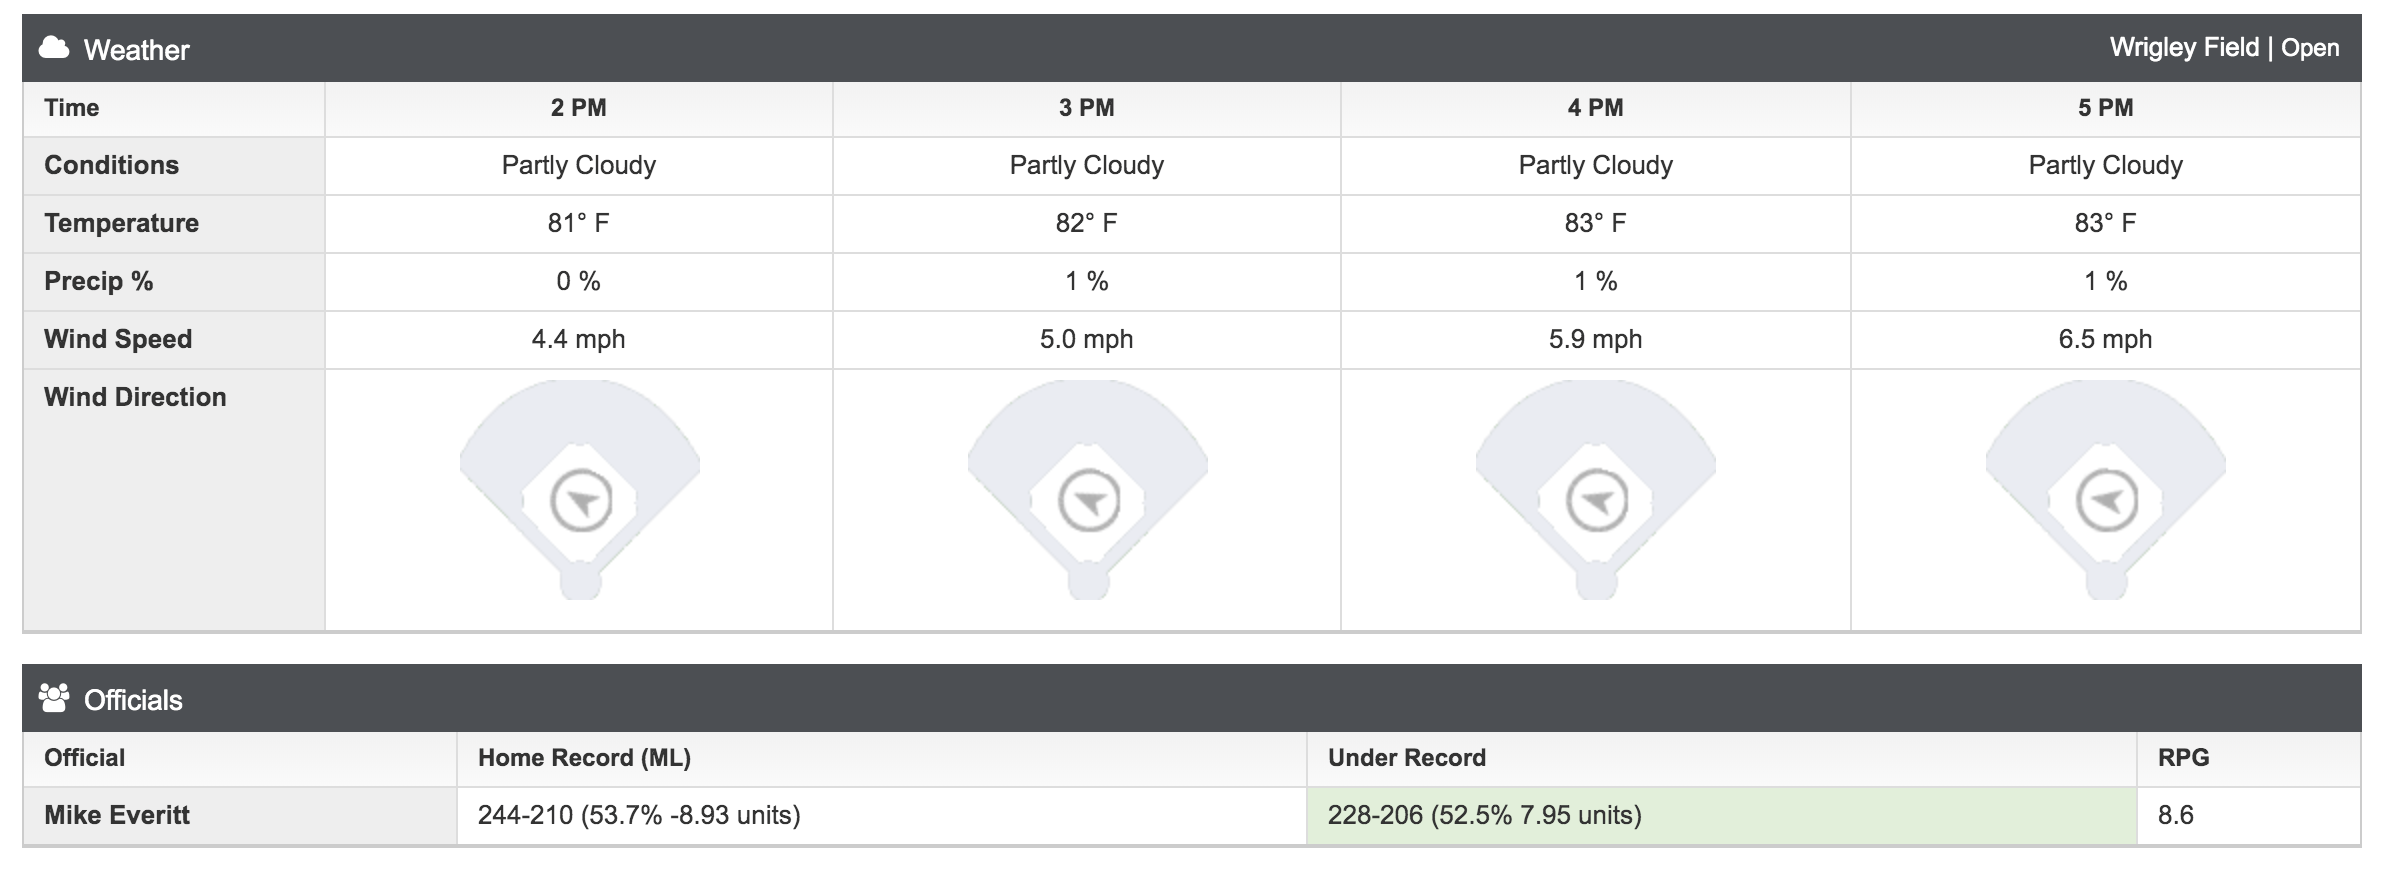Click the Mike Everitt official name
The image size is (2382, 882).
(x=116, y=815)
